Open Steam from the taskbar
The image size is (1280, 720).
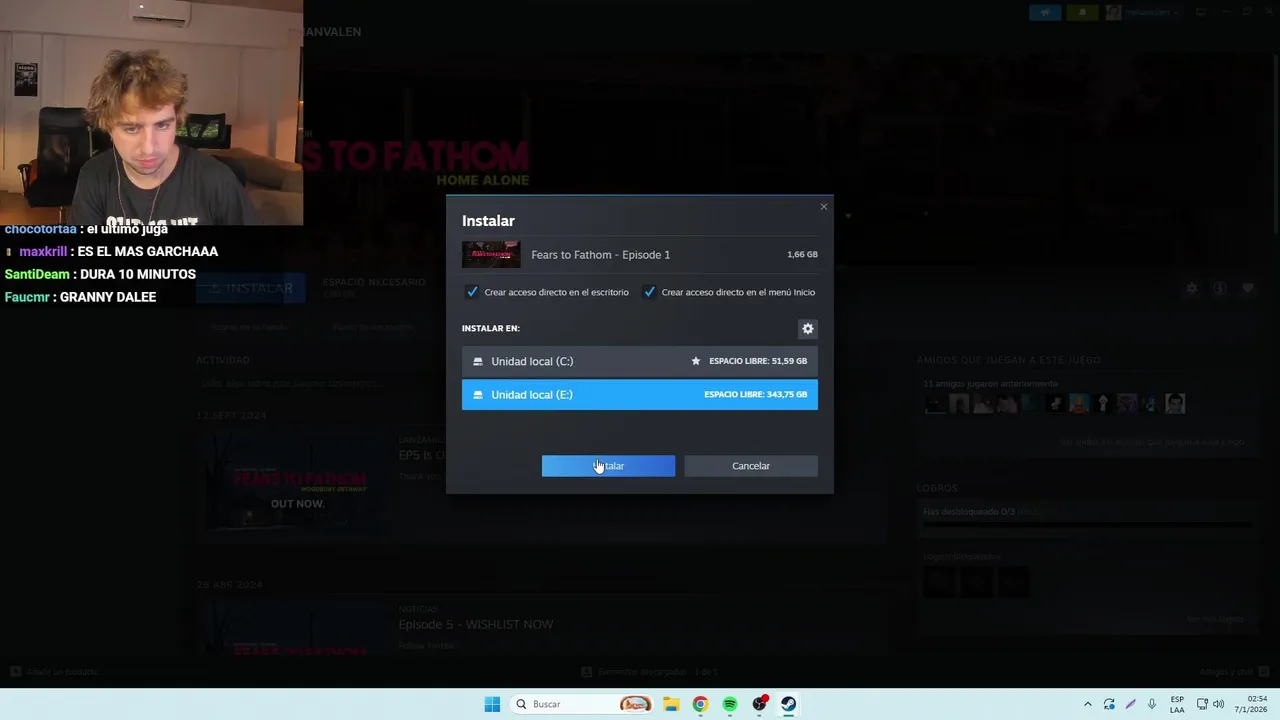789,704
